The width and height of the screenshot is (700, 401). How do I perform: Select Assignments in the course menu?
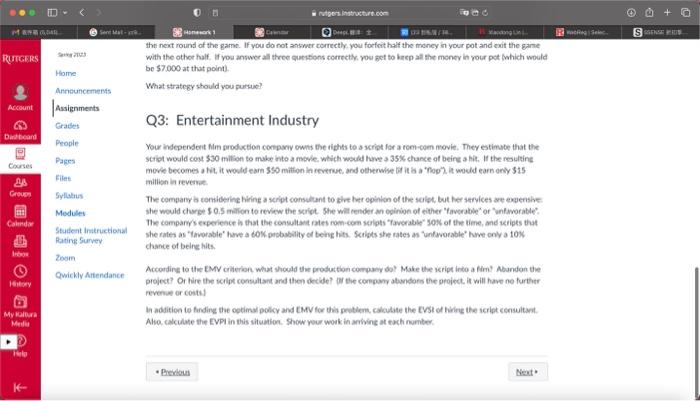coord(77,108)
